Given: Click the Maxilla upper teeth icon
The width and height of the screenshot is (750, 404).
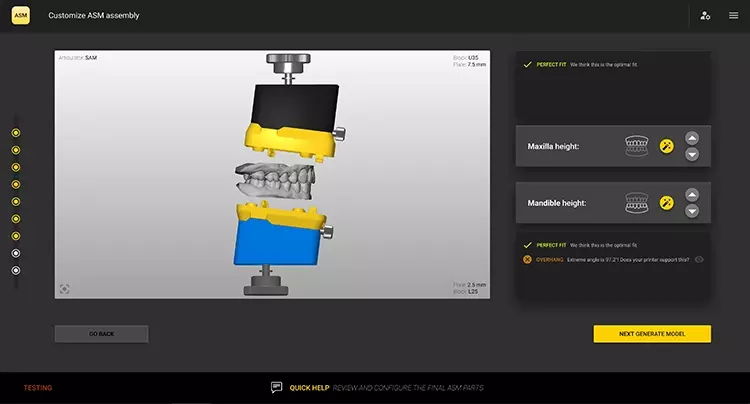Looking at the screenshot, I should click(x=637, y=146).
